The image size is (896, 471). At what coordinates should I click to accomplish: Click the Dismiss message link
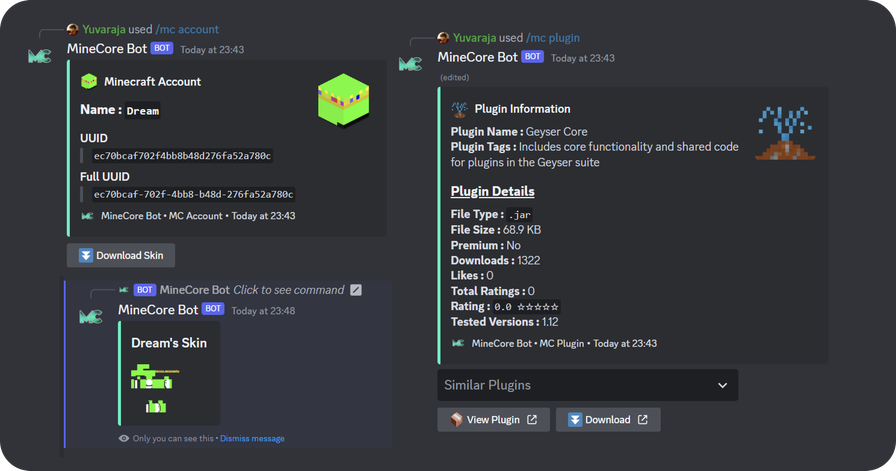(252, 438)
